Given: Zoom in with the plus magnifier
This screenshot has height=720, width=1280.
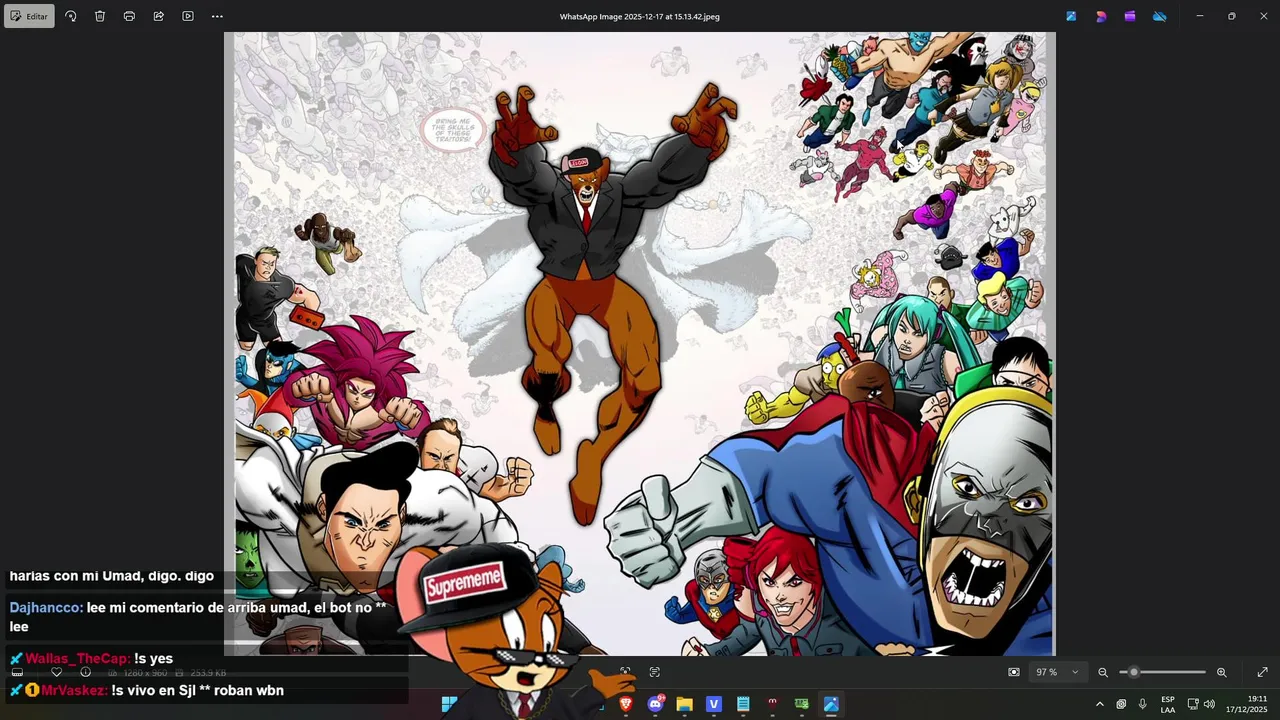Looking at the screenshot, I should point(1221,672).
